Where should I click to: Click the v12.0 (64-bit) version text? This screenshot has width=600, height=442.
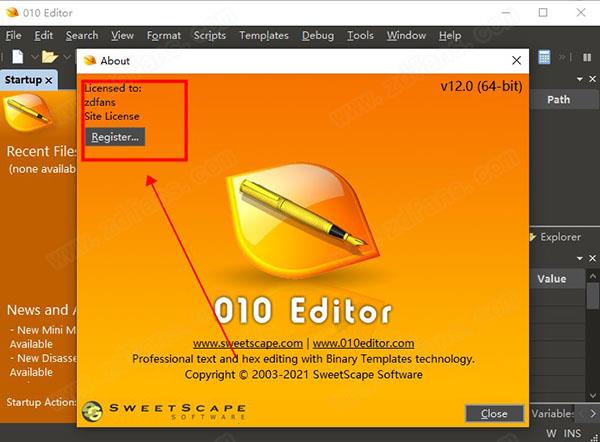tap(481, 86)
